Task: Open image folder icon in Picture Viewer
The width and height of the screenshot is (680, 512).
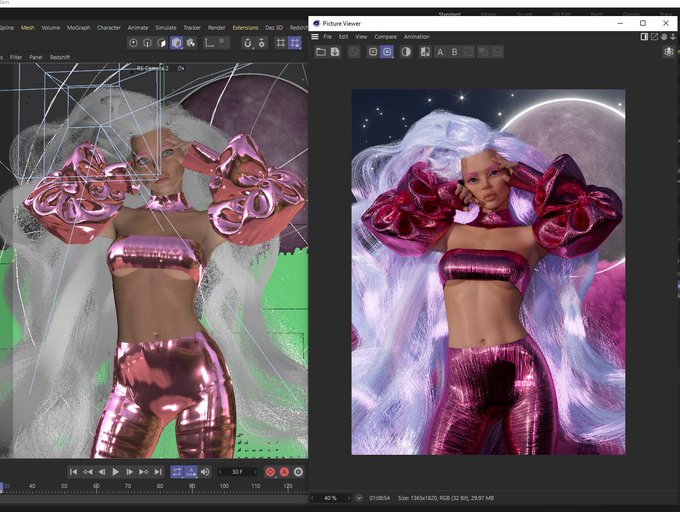Action: 321,52
